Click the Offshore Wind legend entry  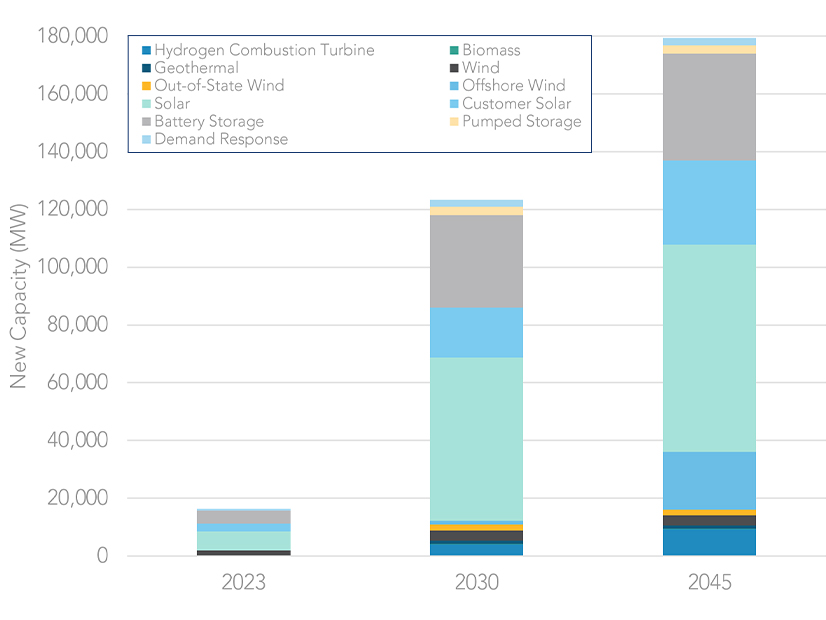[513, 86]
